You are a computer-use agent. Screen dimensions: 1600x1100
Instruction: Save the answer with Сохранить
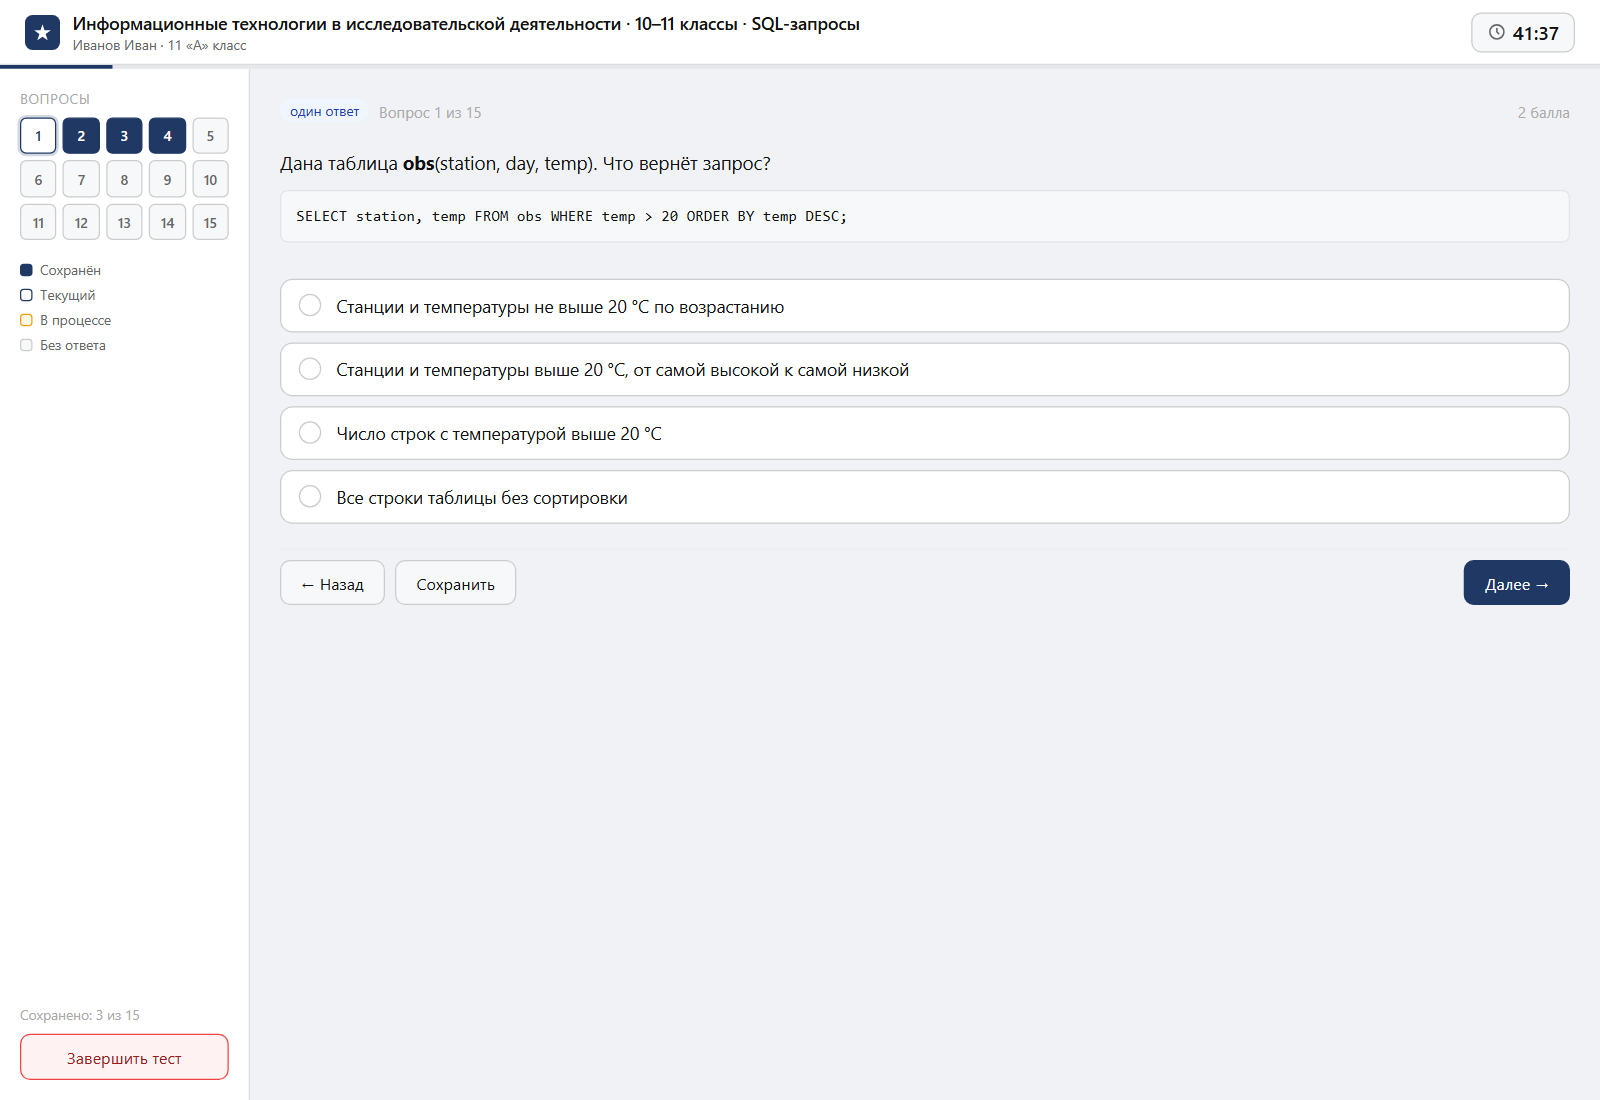point(455,583)
